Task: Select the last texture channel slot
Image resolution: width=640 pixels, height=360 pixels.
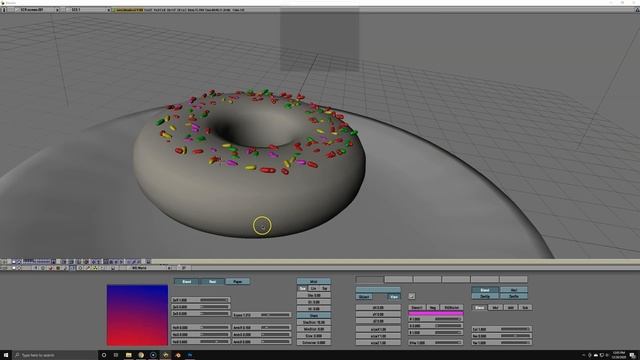Action: [x=513, y=280]
